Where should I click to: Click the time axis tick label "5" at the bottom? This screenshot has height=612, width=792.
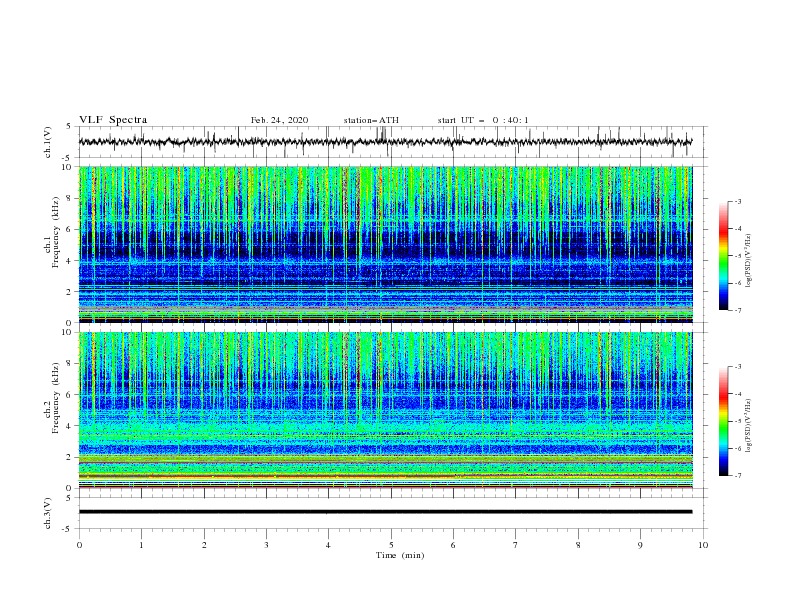click(391, 545)
